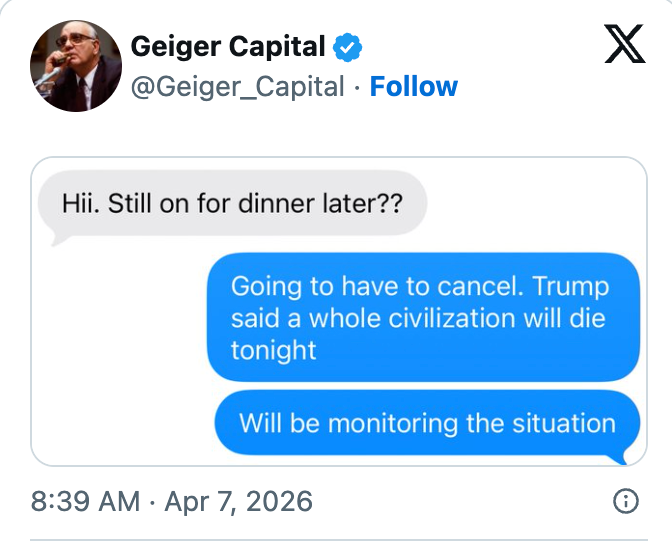
Task: Click the @Geiger_Capital handle
Action: [x=238, y=86]
